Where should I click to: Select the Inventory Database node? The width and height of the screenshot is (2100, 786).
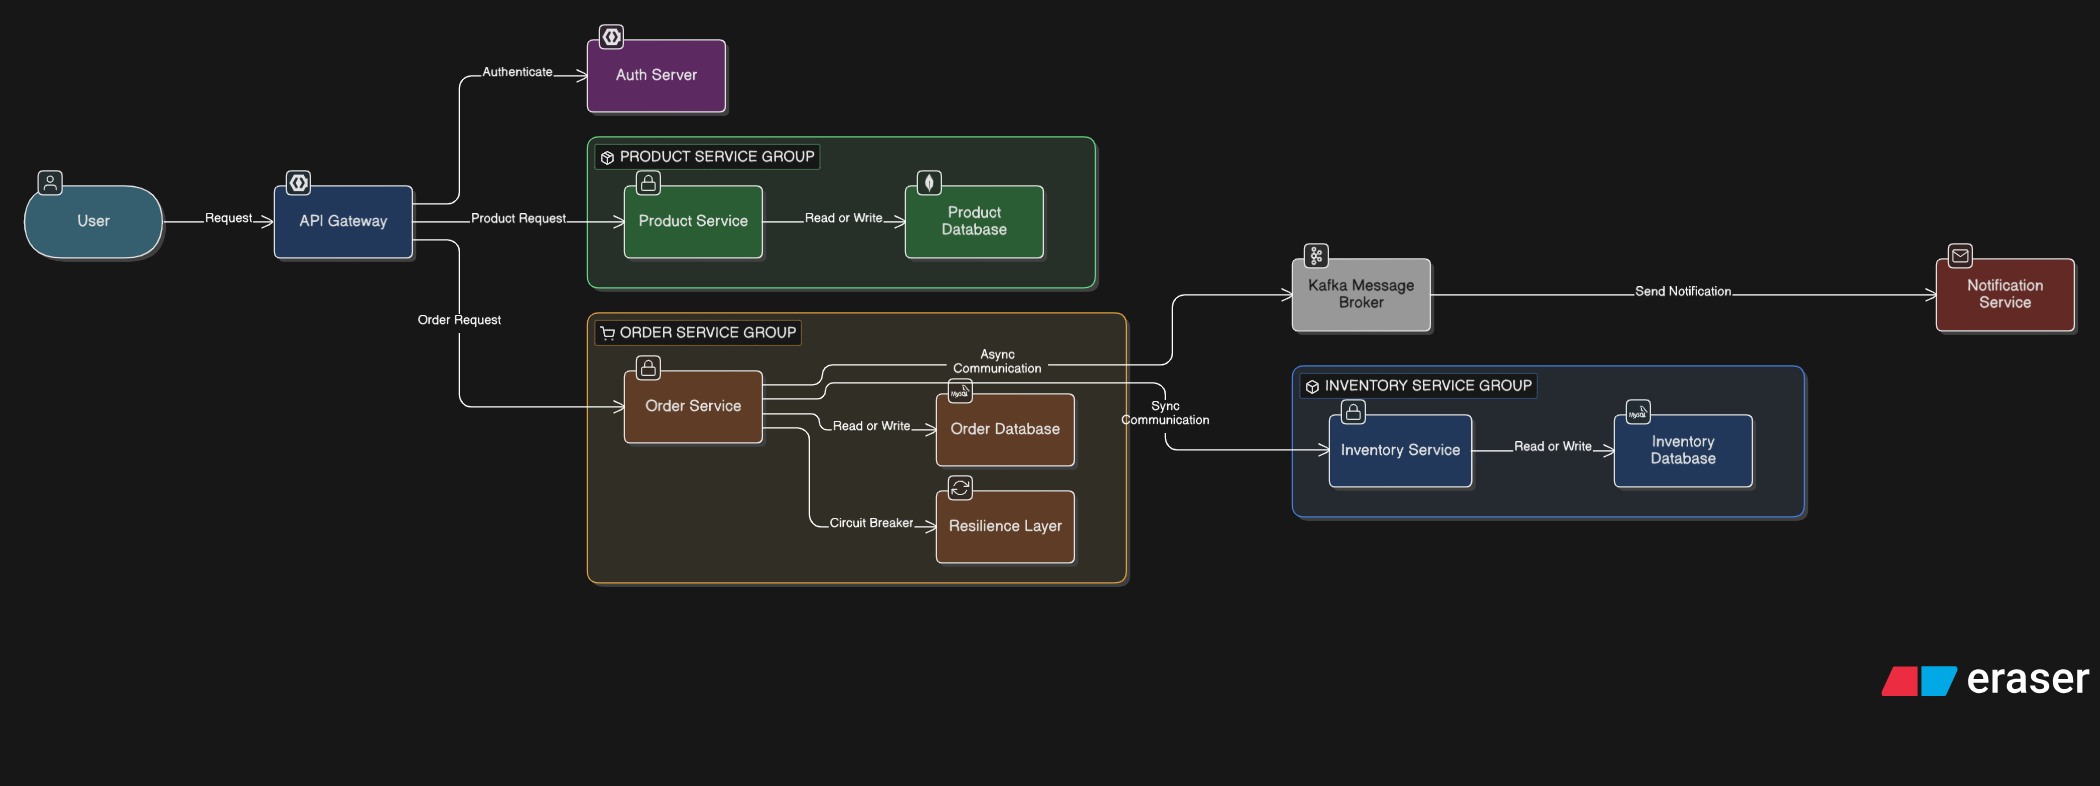click(x=1683, y=451)
